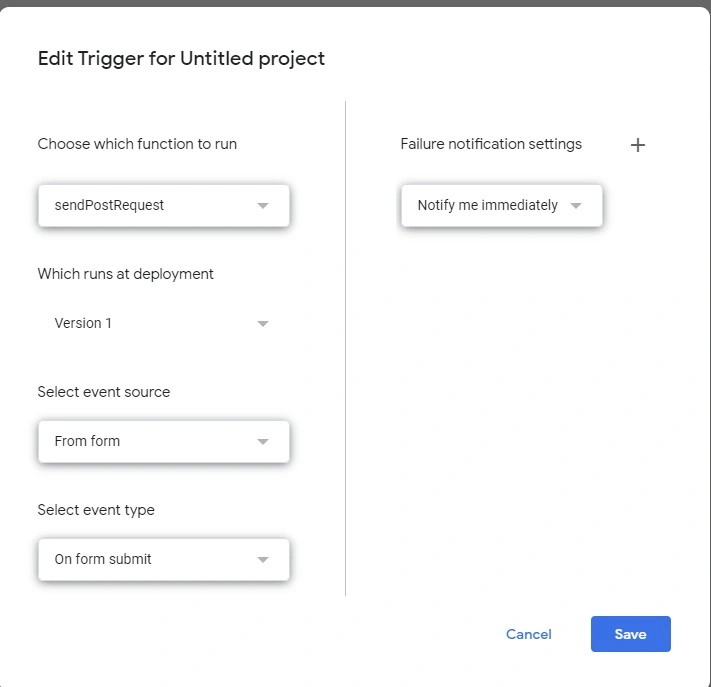Open the On form submit event type dropdown
This screenshot has width=711, height=687.
tap(164, 559)
